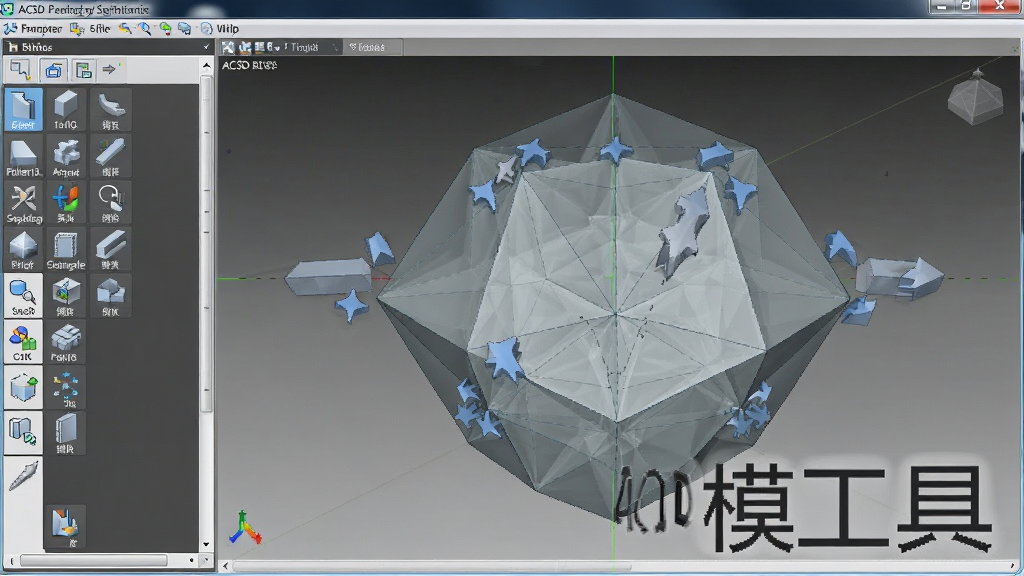
Task: Click the horizontal scrollbar under the tool palette
Action: pyautogui.click(x=93, y=560)
